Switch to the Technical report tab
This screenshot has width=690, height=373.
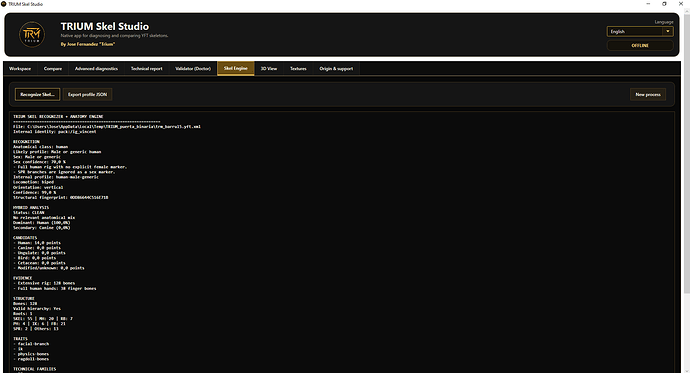pyautogui.click(x=147, y=69)
